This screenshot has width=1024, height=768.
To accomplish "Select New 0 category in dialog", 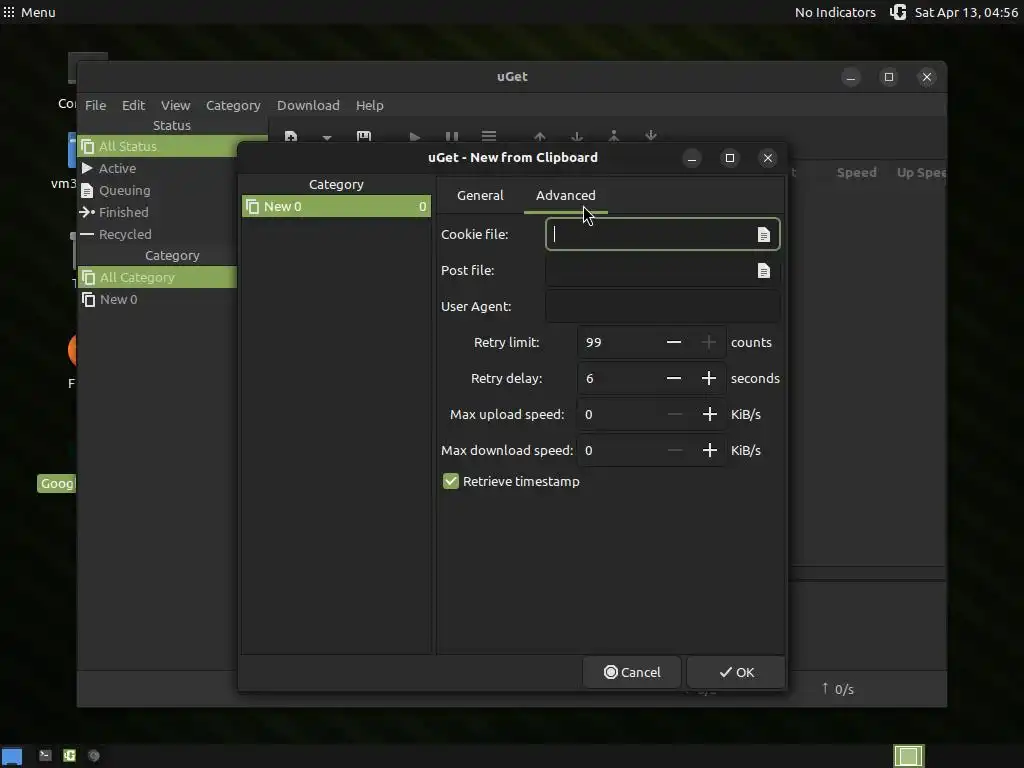I will click(336, 206).
